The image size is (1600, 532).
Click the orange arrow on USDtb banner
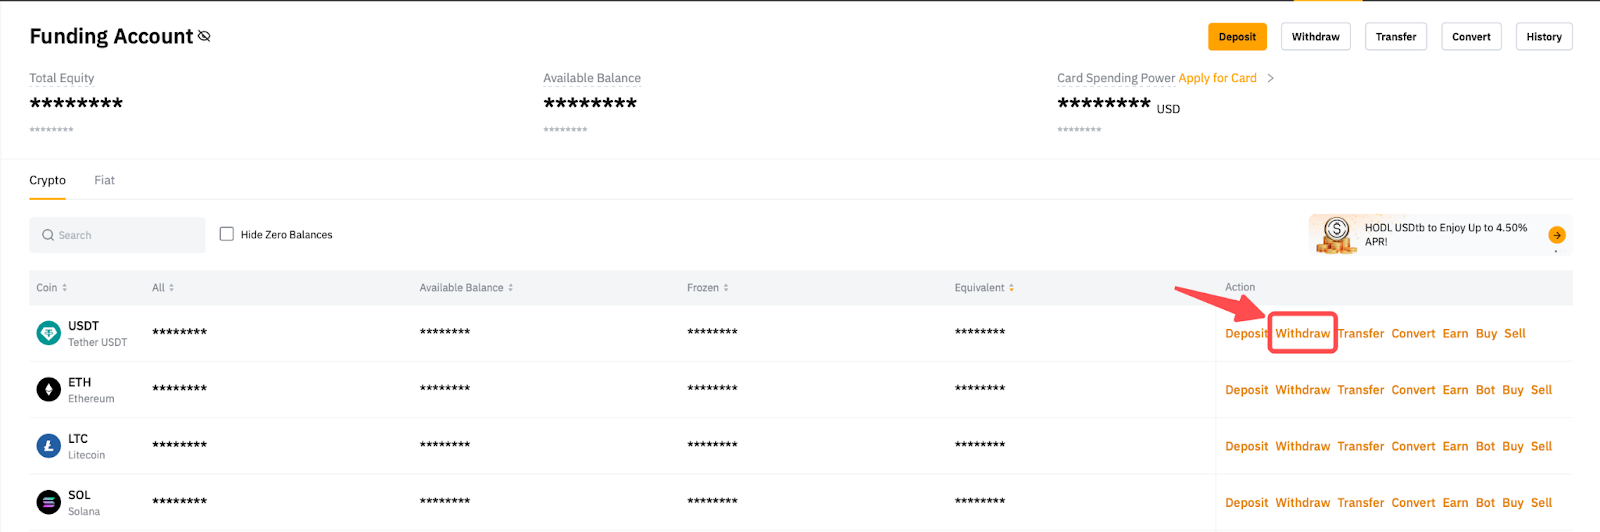(1556, 235)
